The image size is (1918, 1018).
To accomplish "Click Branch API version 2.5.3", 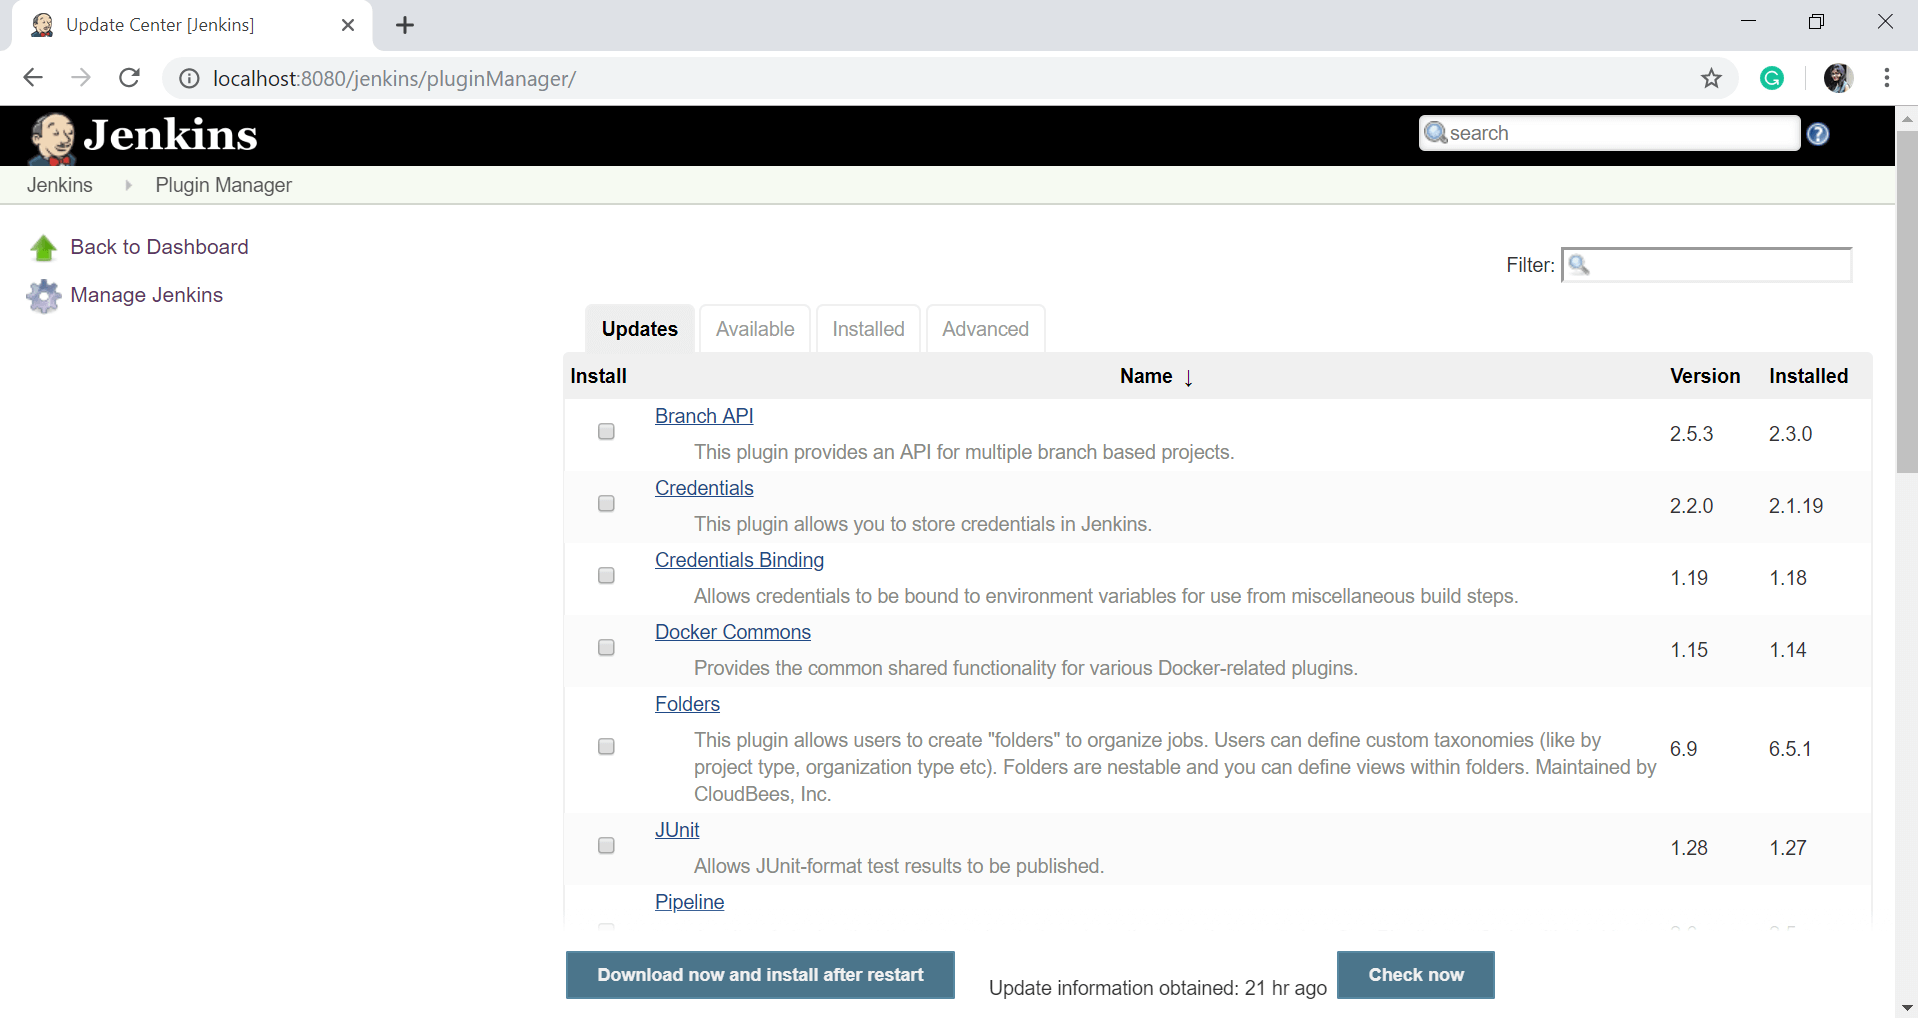I will (1691, 434).
